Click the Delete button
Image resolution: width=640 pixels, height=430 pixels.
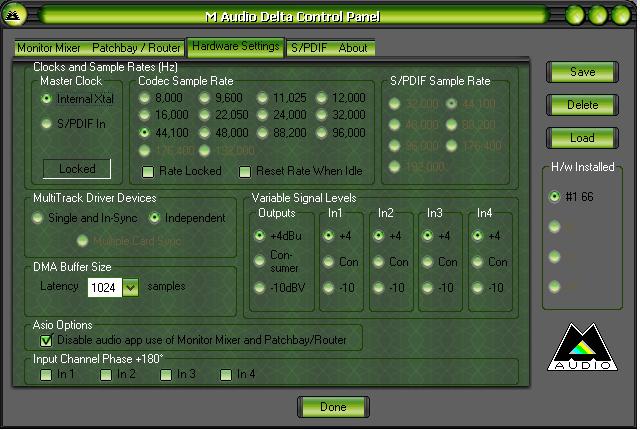tap(582, 105)
